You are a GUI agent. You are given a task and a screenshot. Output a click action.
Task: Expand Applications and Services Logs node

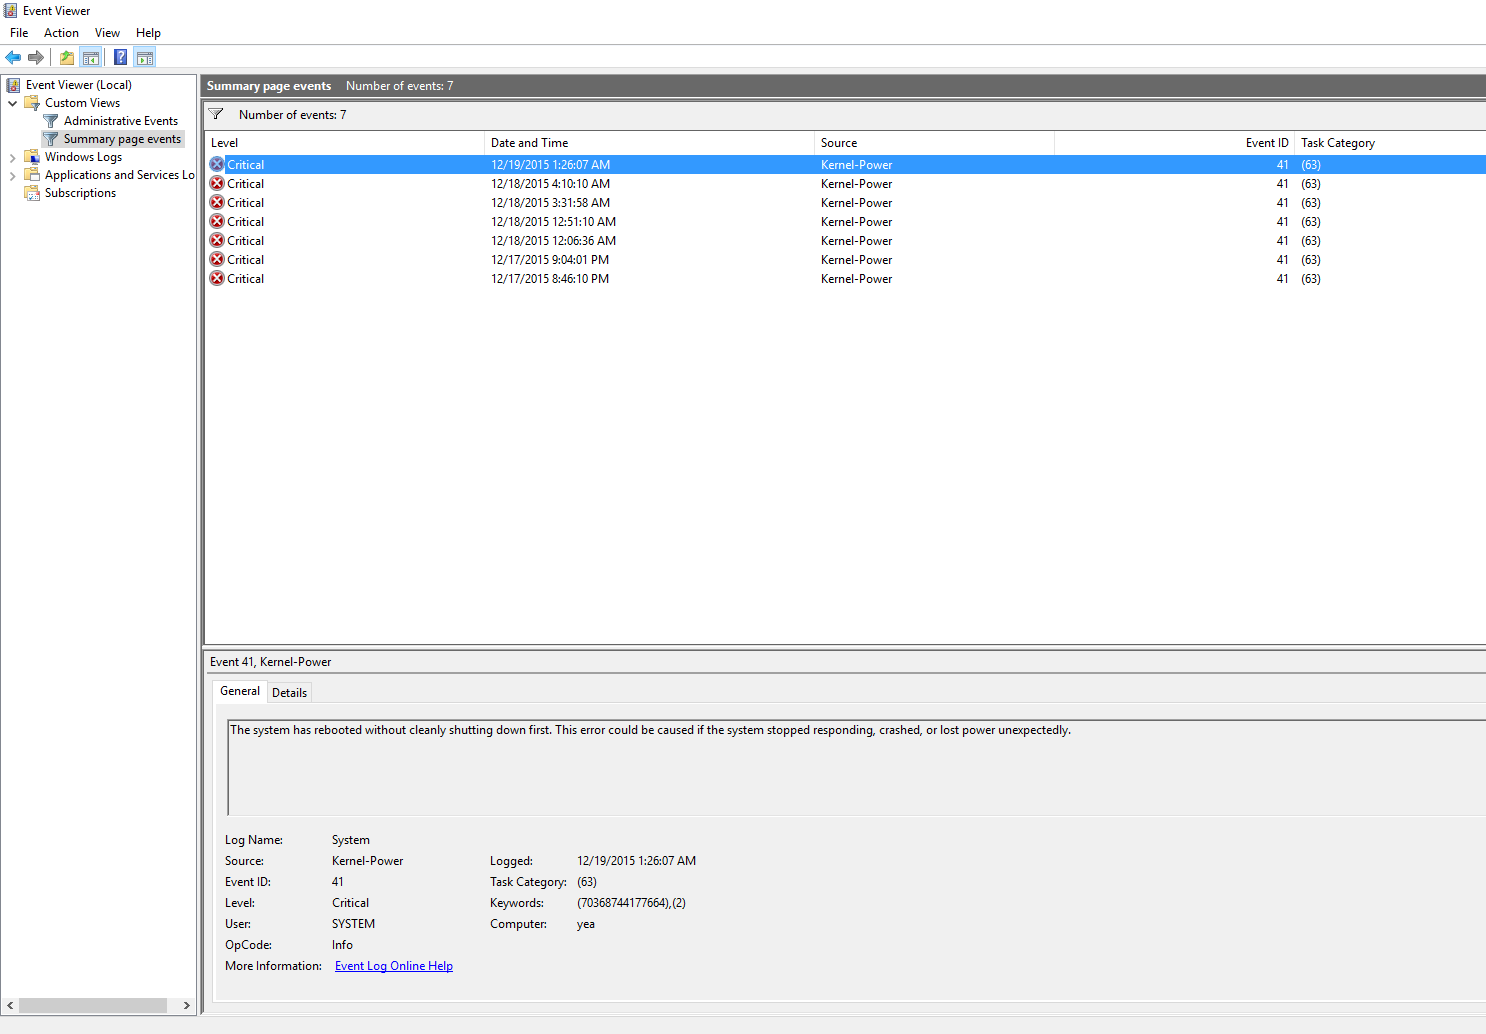click(13, 175)
